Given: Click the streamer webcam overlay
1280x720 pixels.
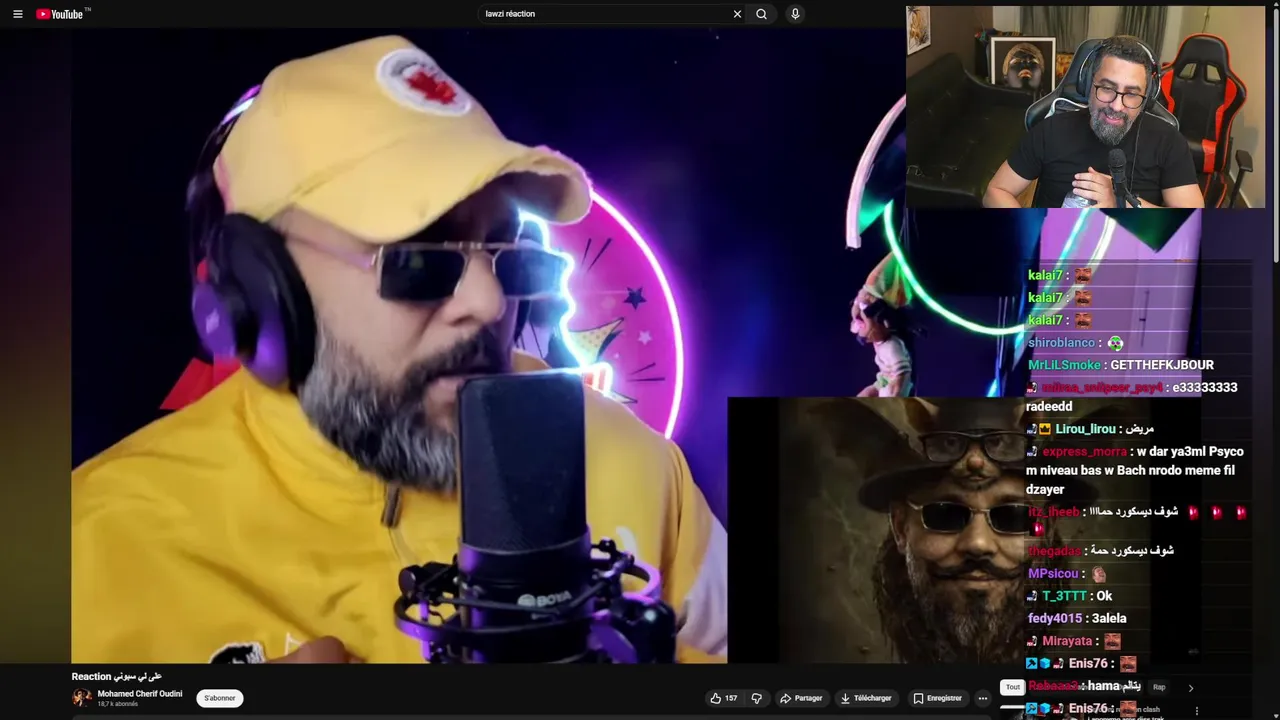Looking at the screenshot, I should [x=1085, y=107].
